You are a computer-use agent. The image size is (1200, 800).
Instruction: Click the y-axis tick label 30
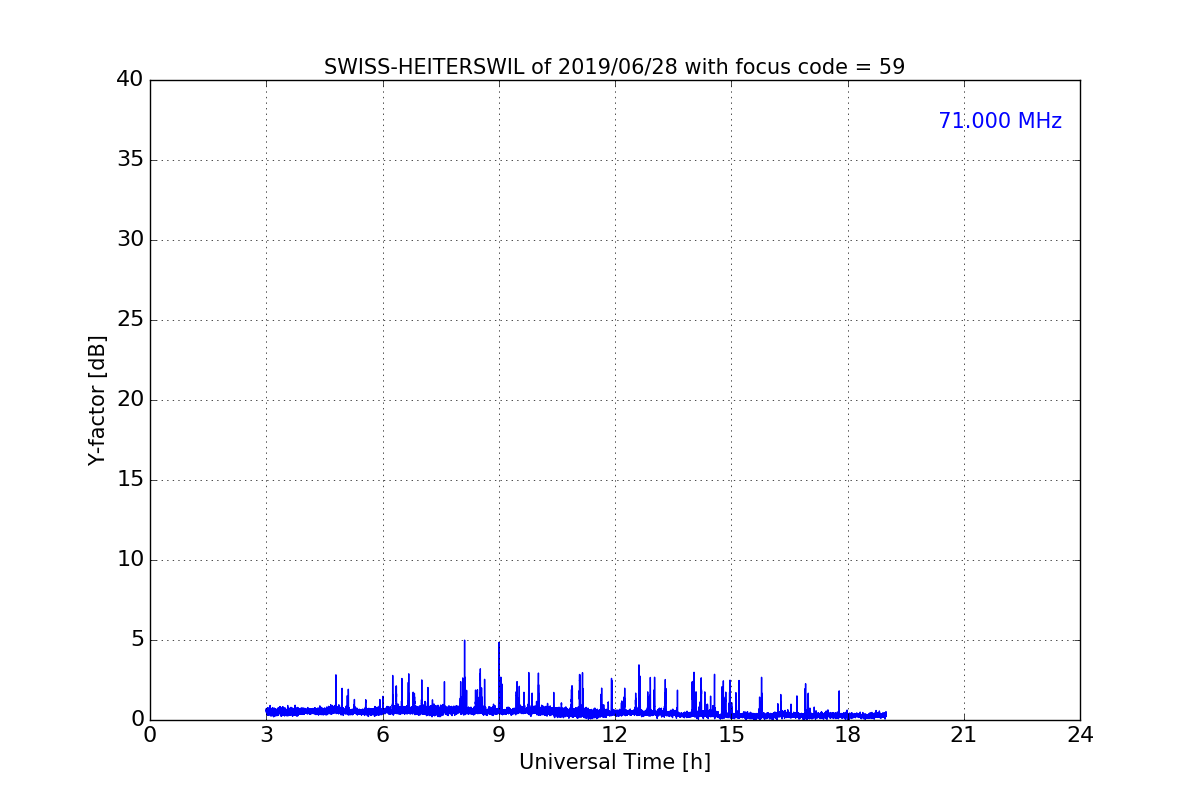130,240
